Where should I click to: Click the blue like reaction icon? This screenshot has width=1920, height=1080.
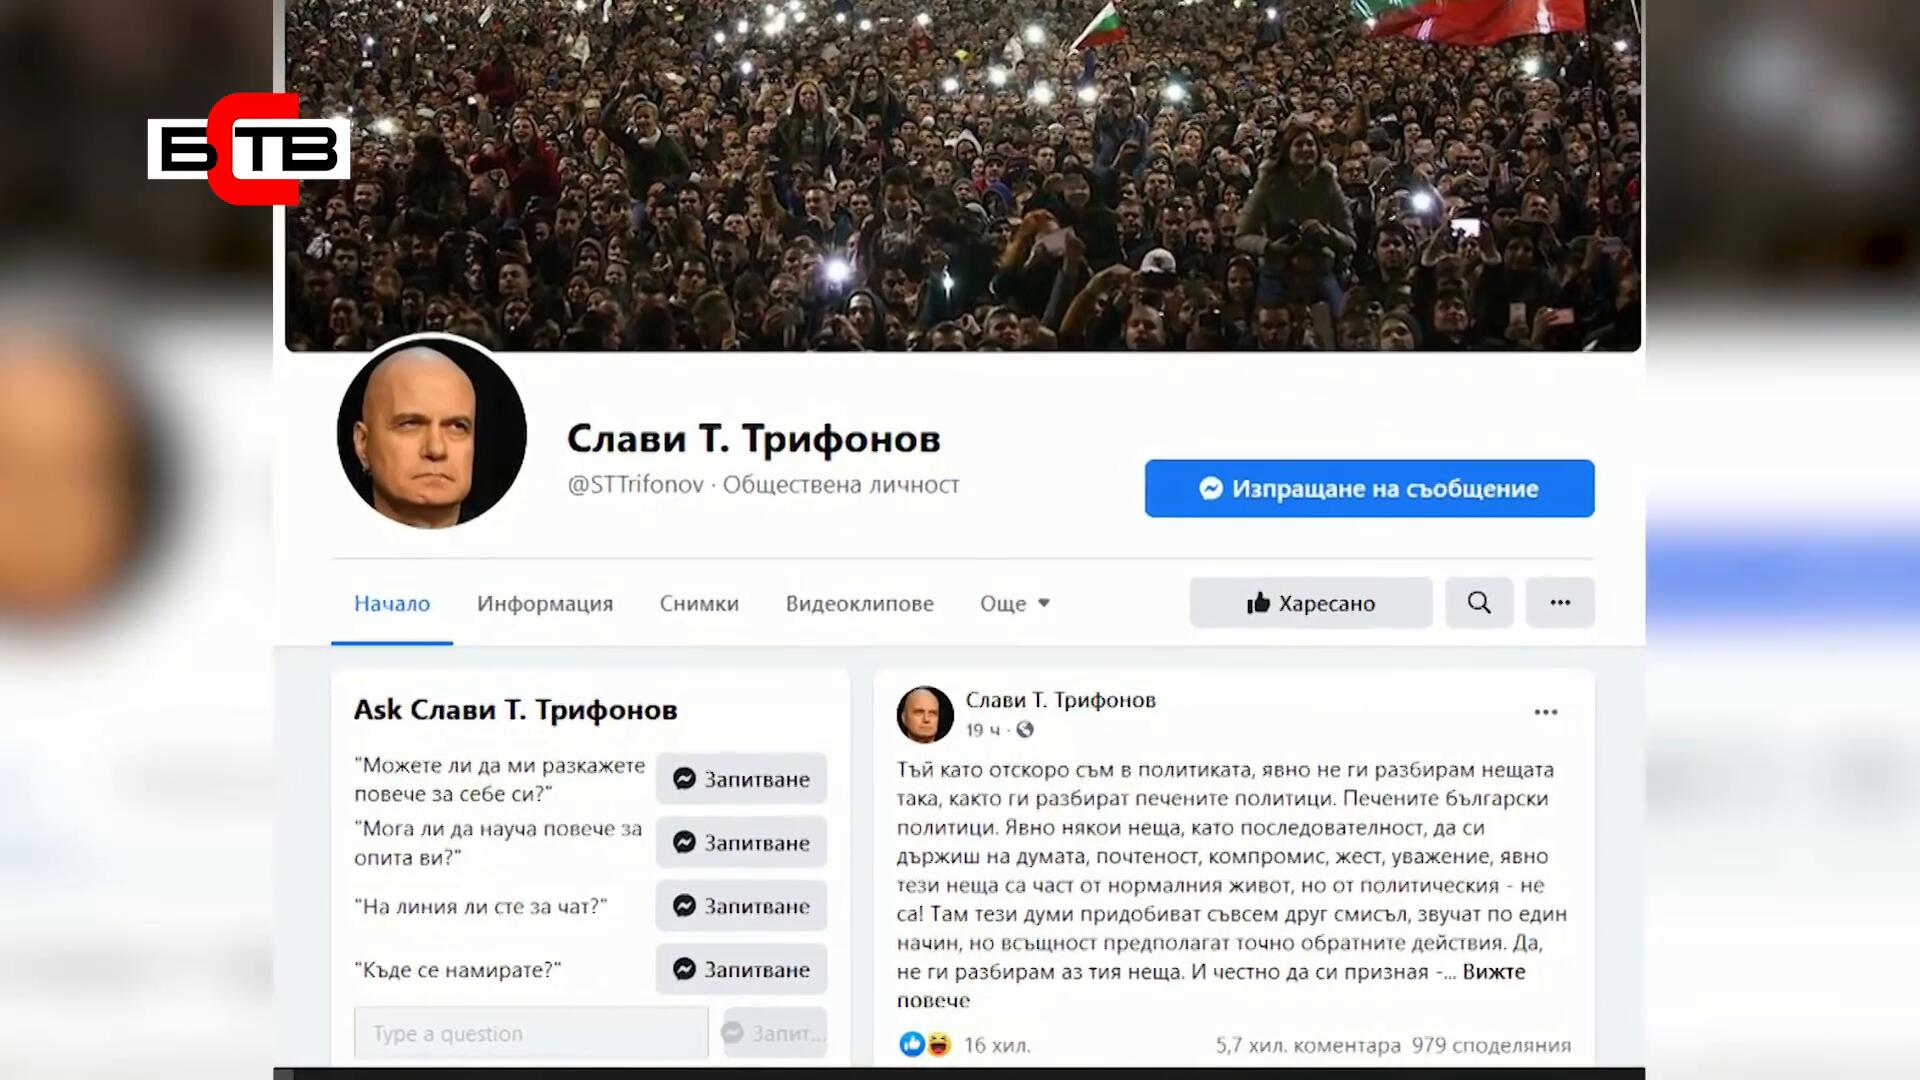[912, 1044]
